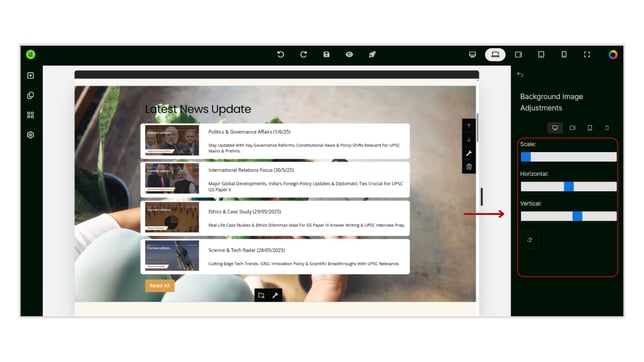Image resolution: width=644 pixels, height=362 pixels.
Task: Click the green logo icon at top left
Action: pyautogui.click(x=31, y=54)
